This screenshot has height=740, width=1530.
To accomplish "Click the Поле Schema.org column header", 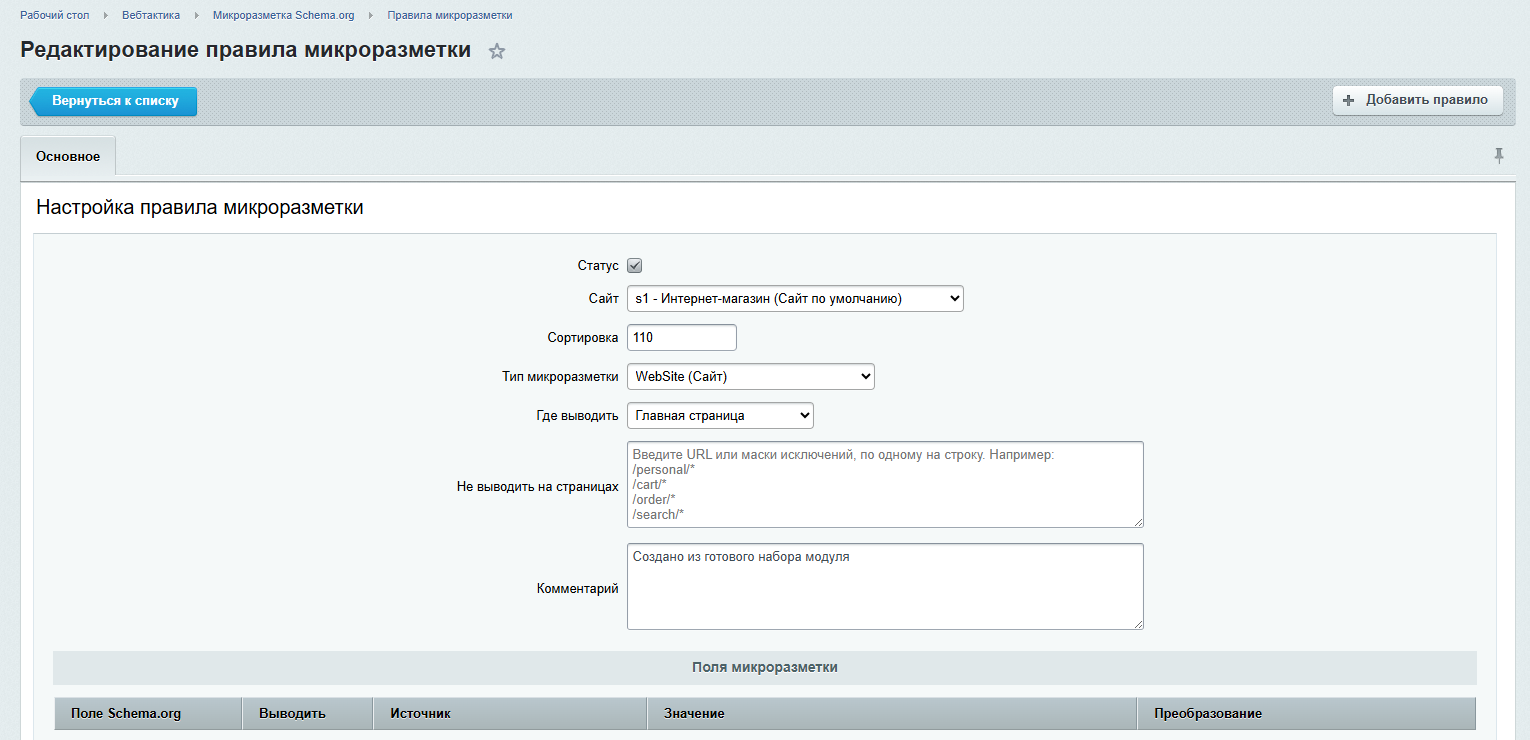I will click(148, 714).
